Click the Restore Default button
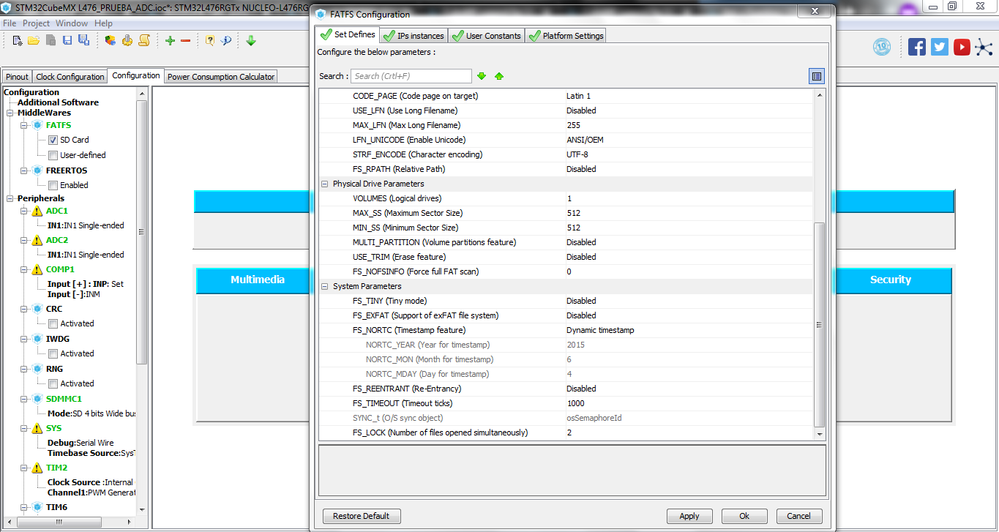Viewport: 999px width, 532px height. click(x=362, y=516)
